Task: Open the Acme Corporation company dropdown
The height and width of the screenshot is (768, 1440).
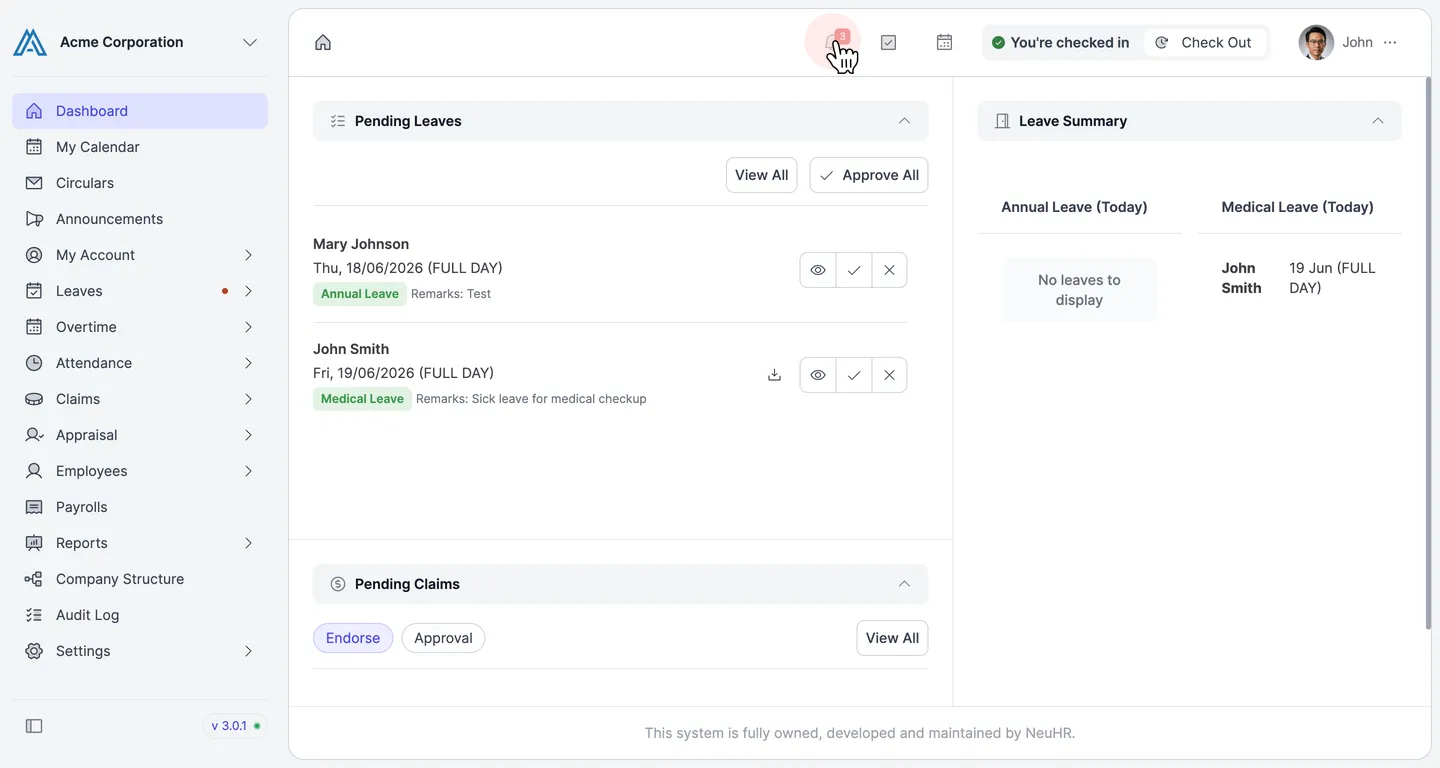Action: 250,42
